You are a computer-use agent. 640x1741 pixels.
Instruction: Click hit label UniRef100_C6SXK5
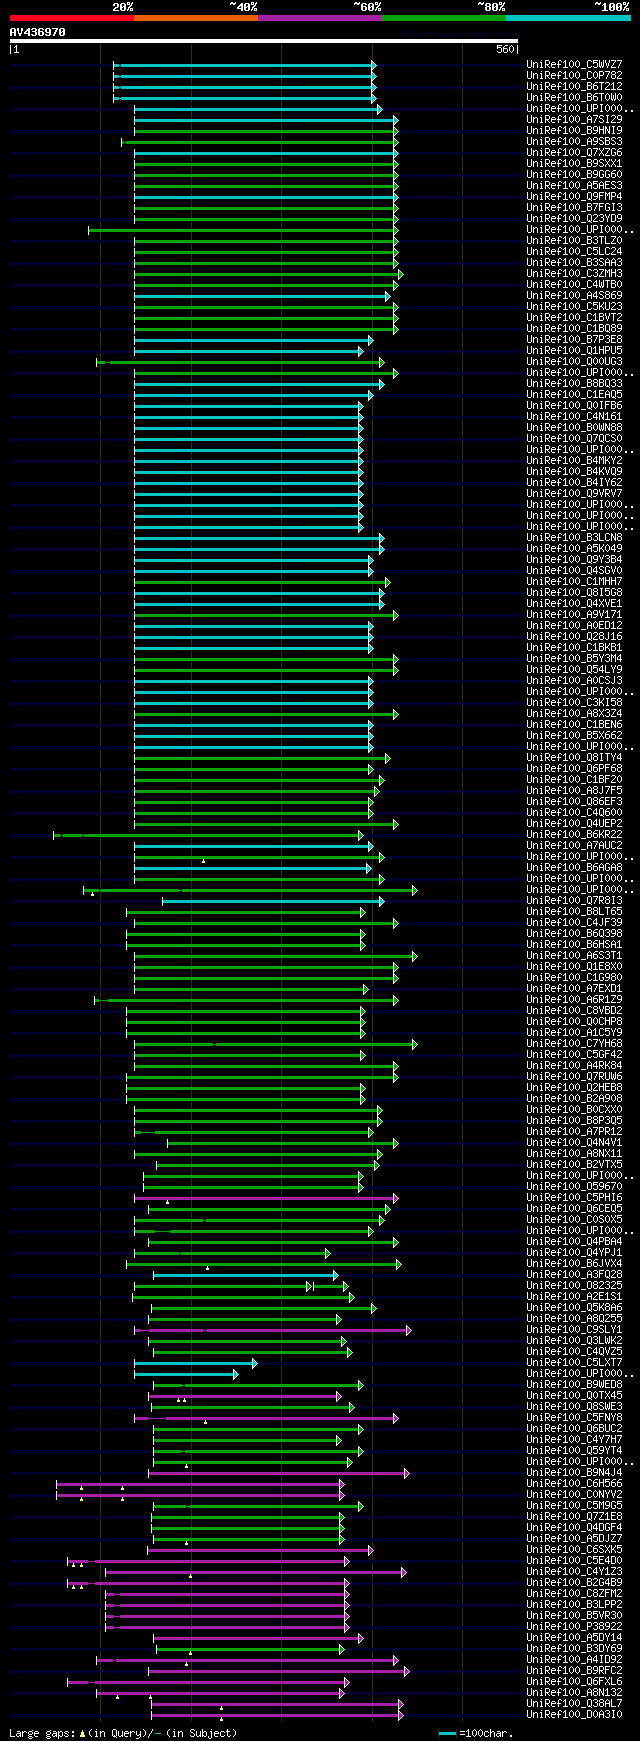click(x=574, y=1549)
